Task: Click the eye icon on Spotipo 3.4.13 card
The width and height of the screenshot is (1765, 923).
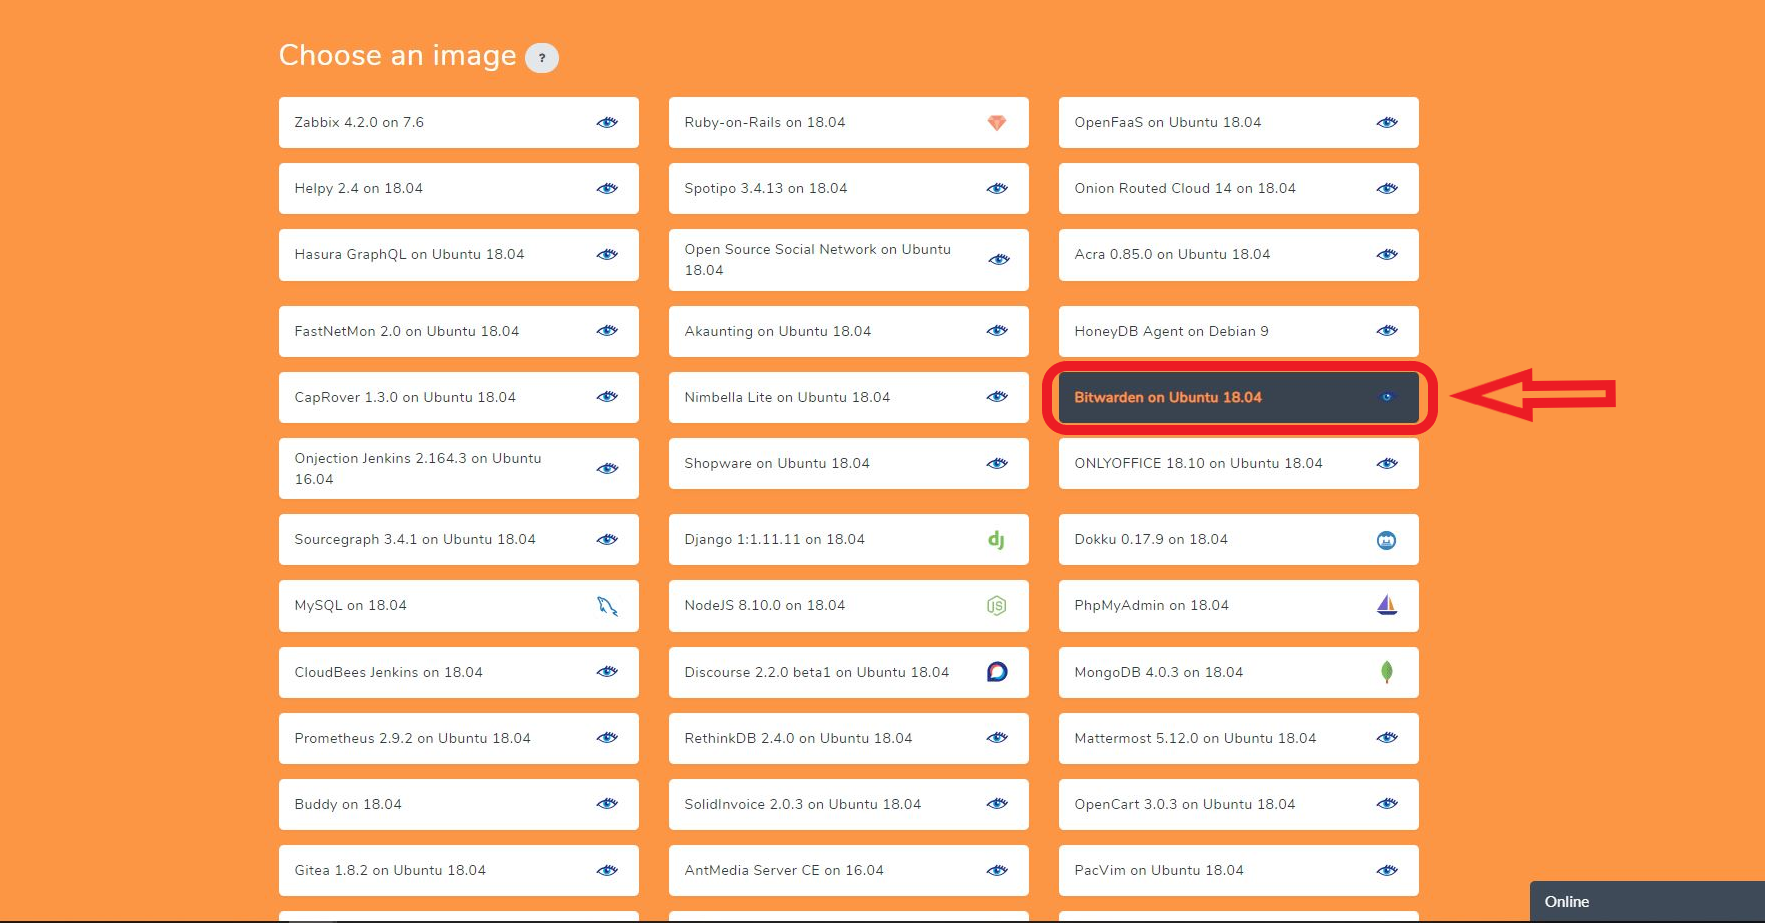Action: click(x=997, y=189)
